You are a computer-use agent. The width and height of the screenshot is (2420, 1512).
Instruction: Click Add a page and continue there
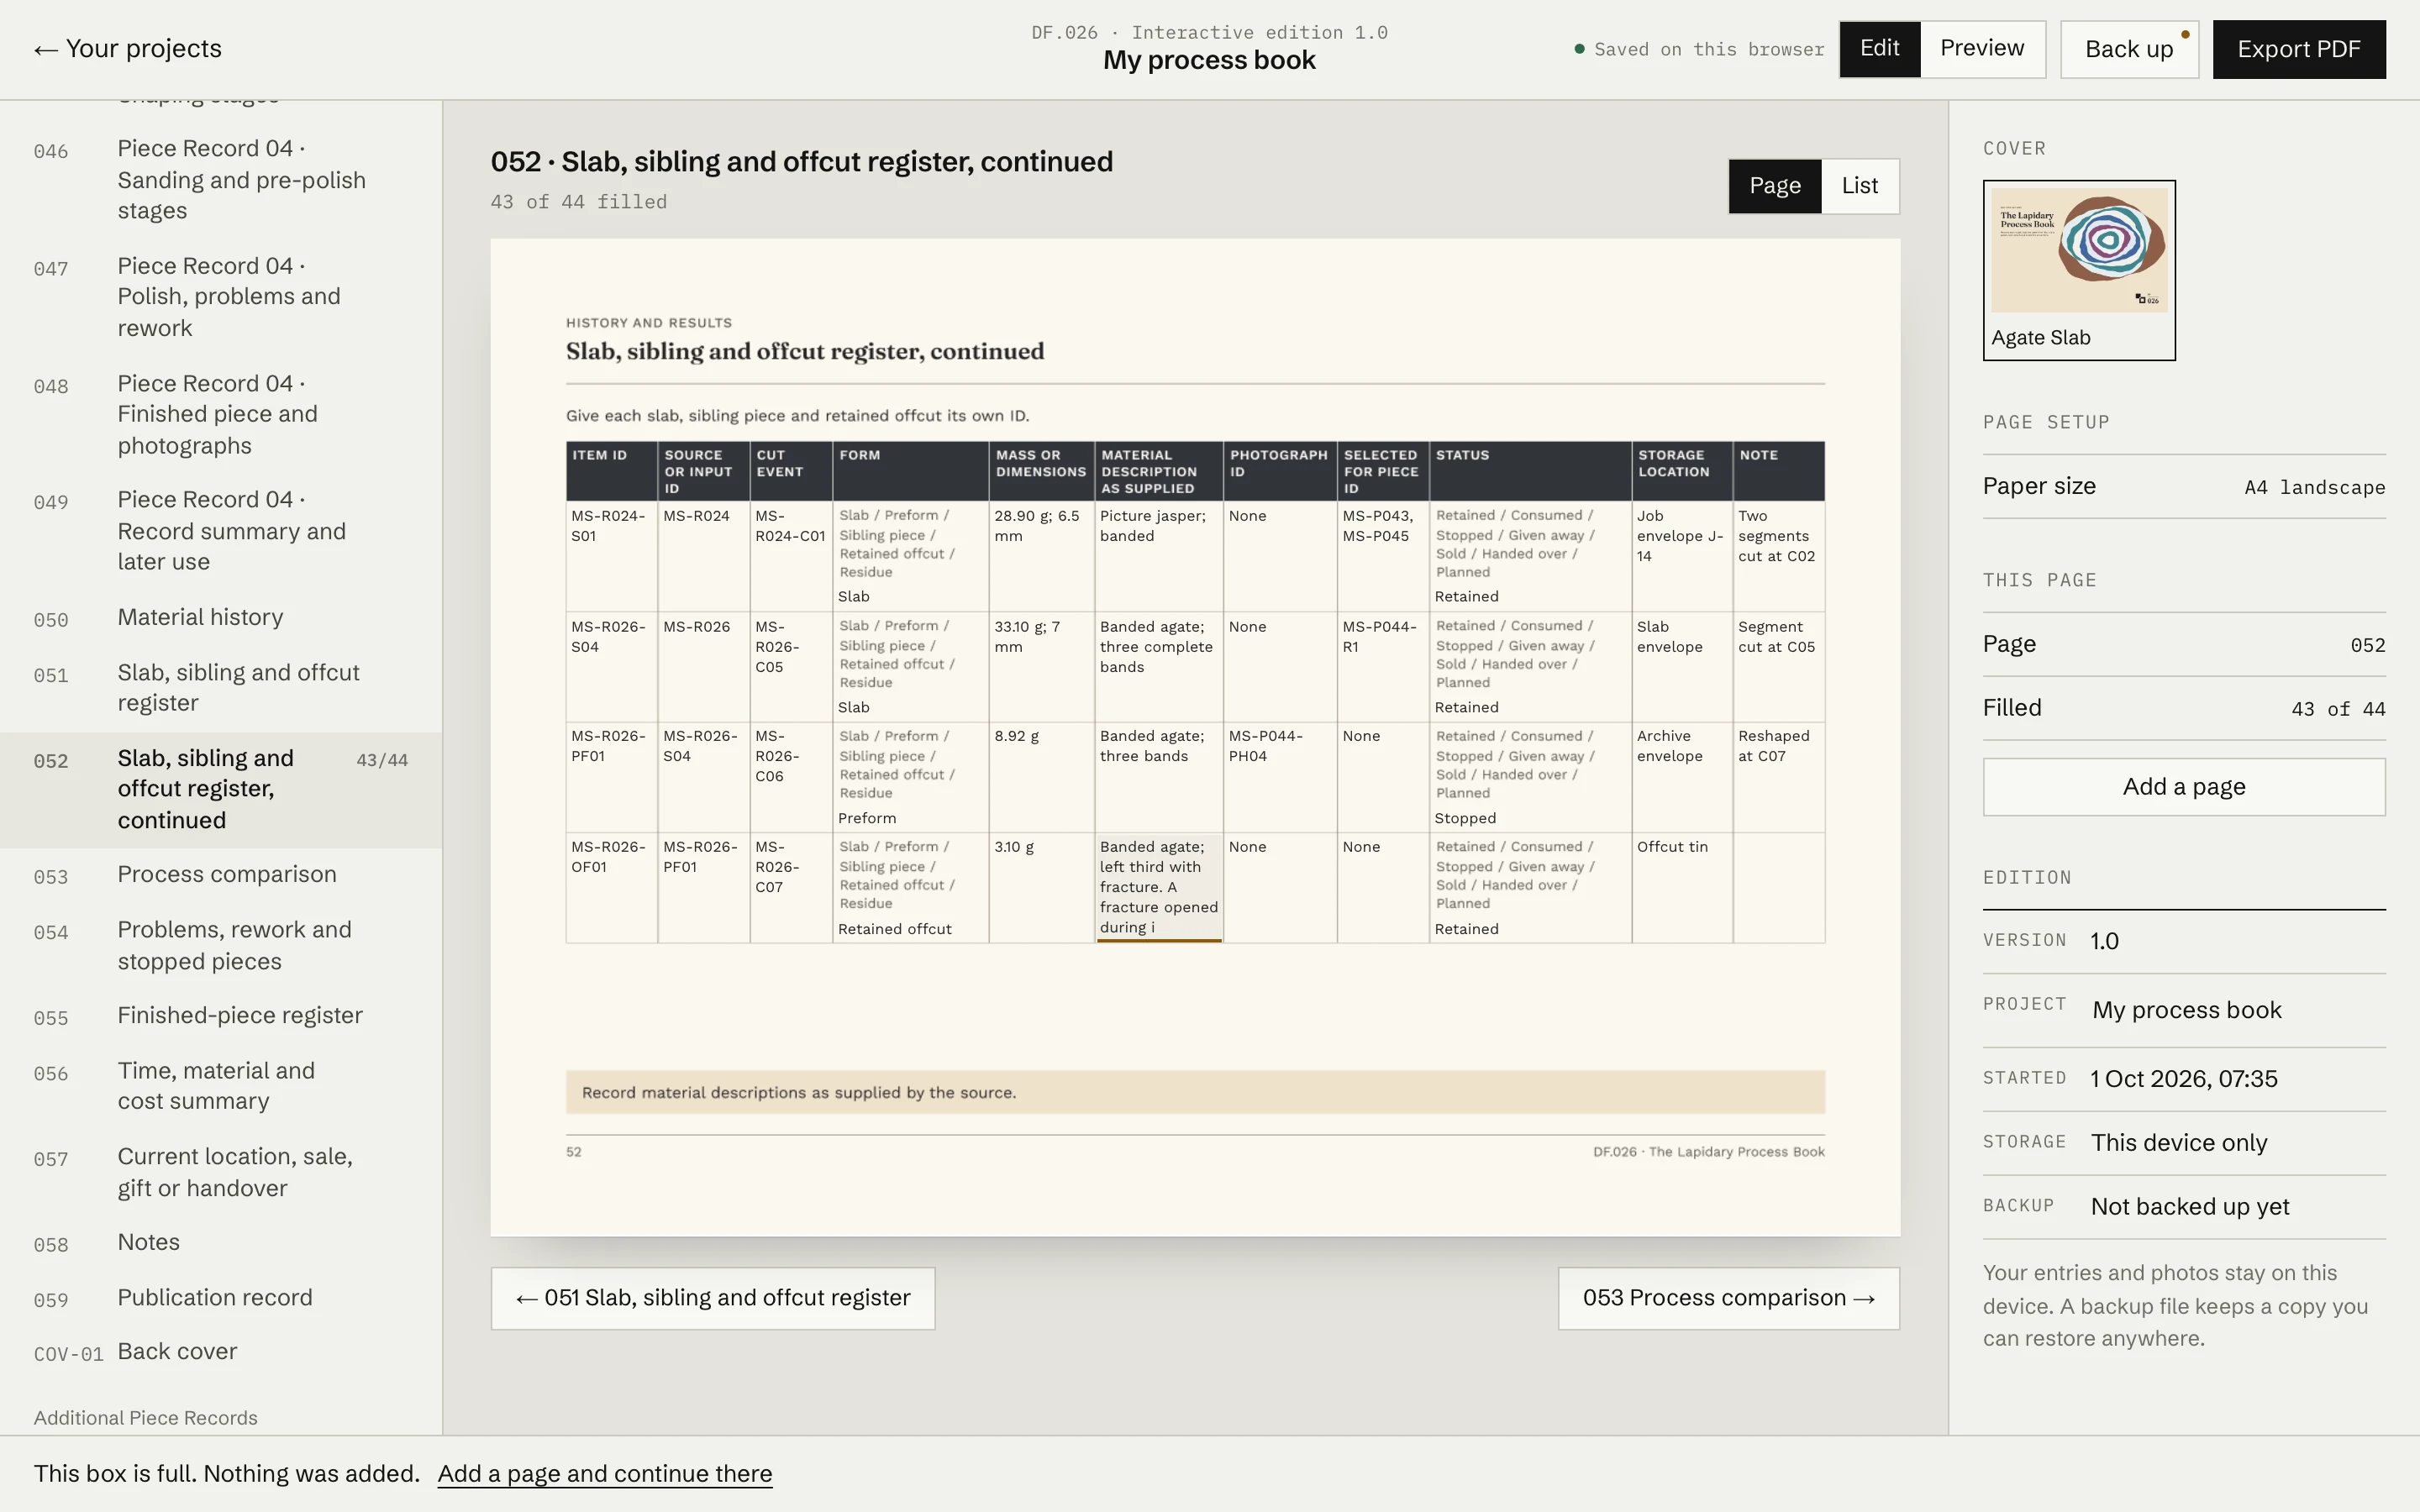pyautogui.click(x=605, y=1474)
